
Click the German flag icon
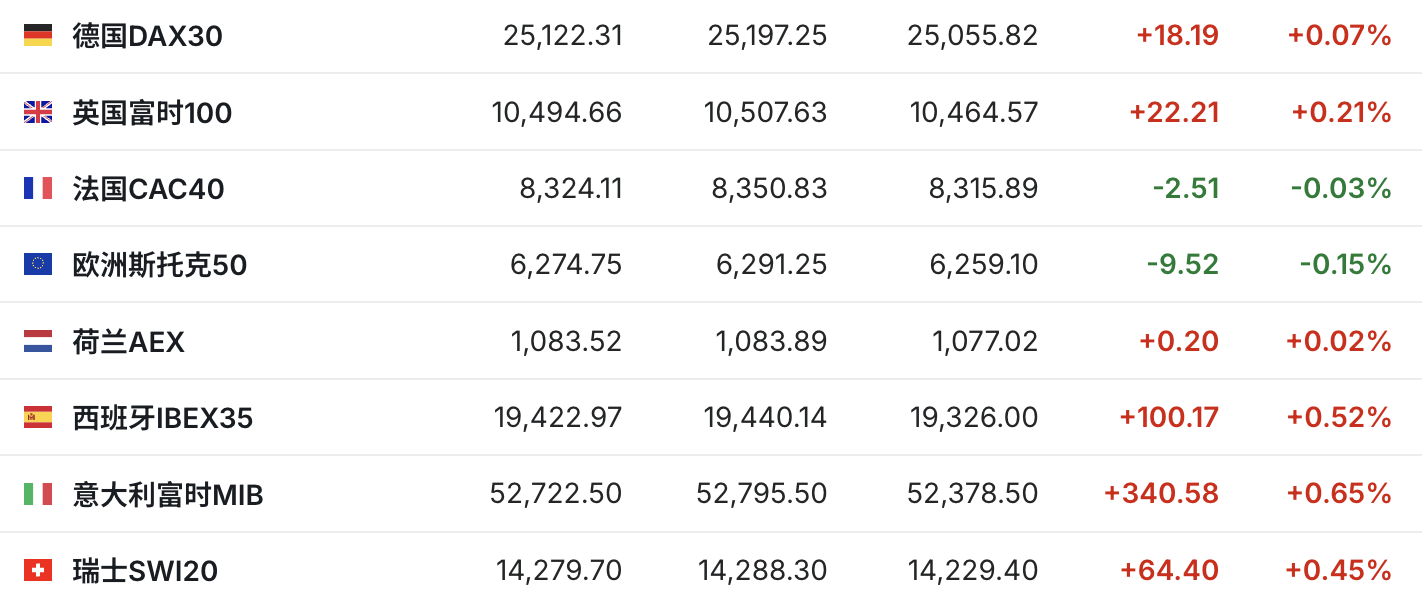pos(38,36)
